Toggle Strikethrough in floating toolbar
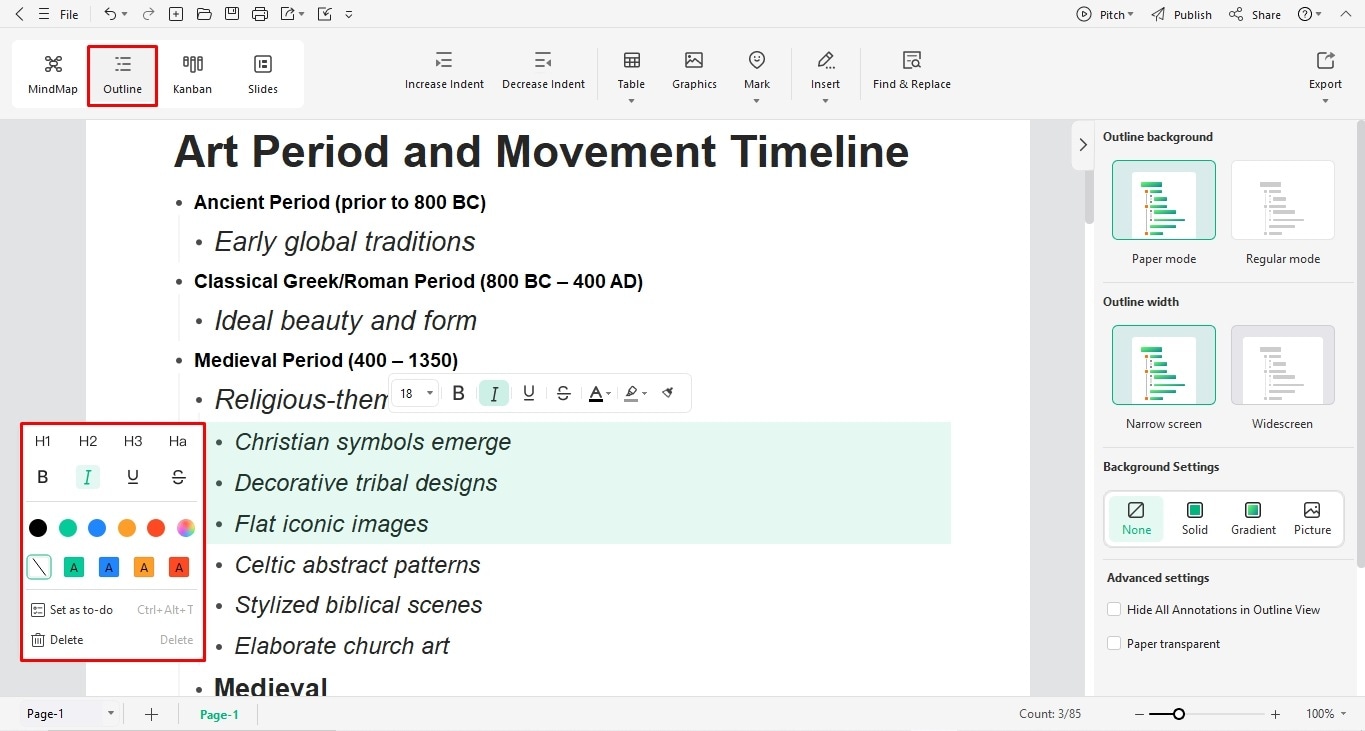The image size is (1365, 731). [x=563, y=393]
